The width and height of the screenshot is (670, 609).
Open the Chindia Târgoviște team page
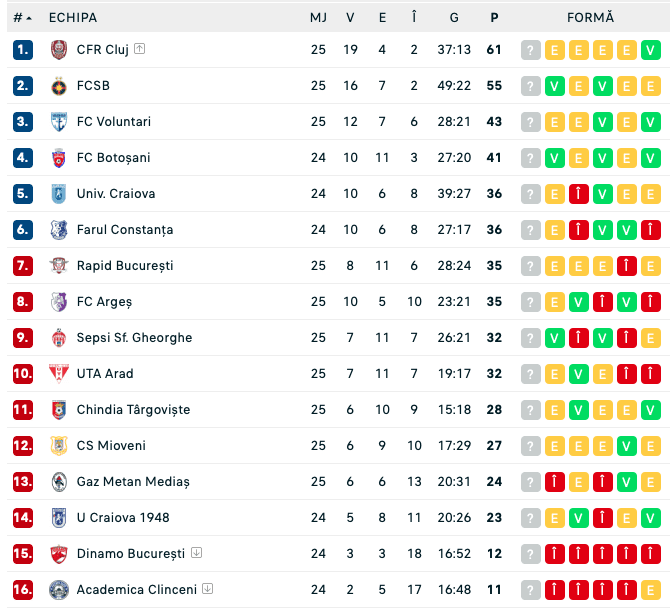(133, 410)
